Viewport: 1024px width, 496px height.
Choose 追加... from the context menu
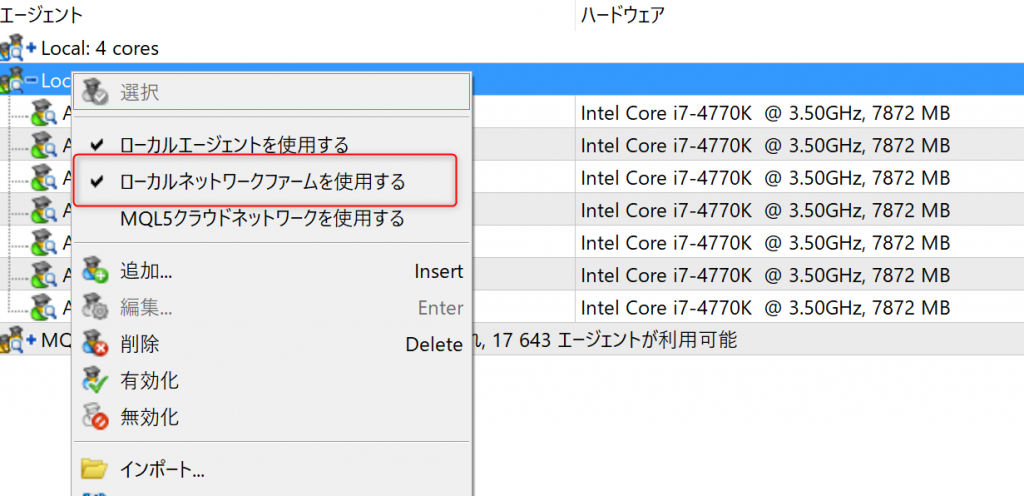coord(146,271)
